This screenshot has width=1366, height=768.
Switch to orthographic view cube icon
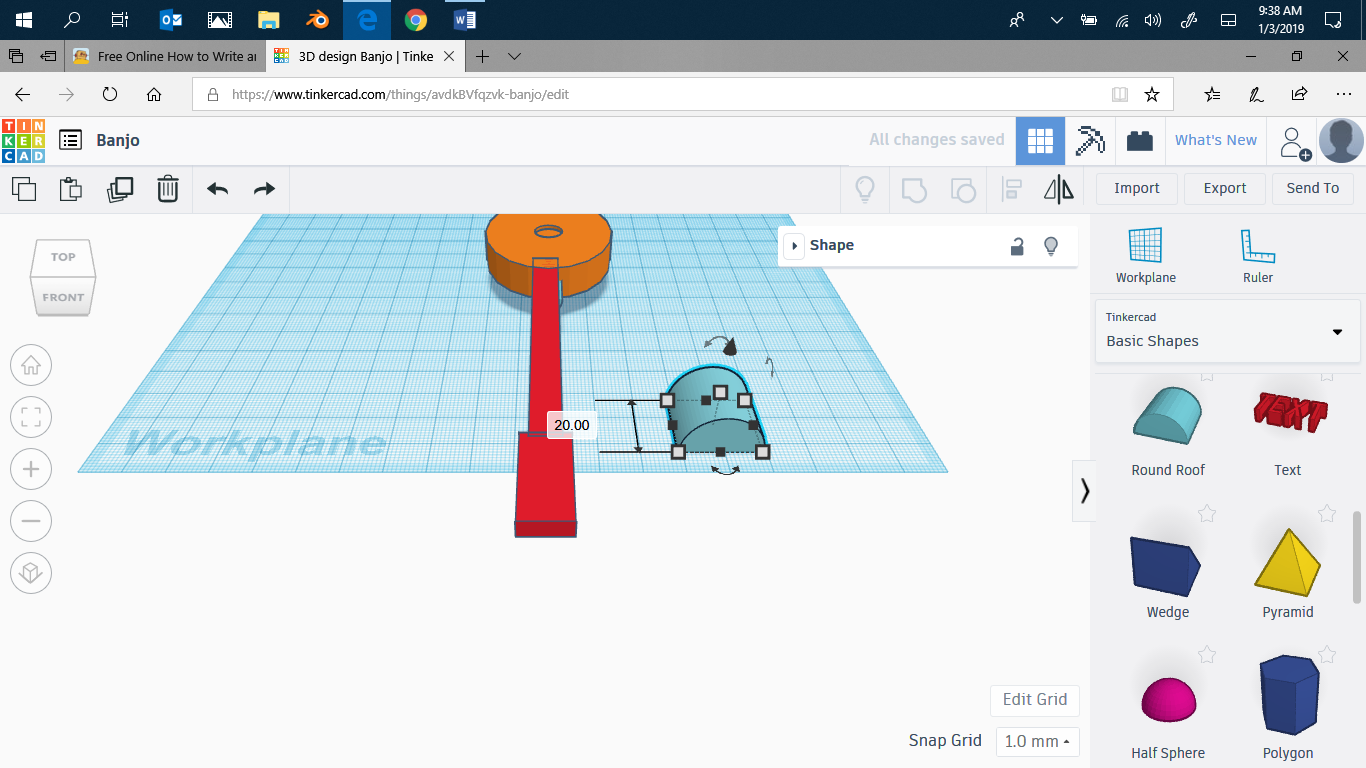coord(31,573)
